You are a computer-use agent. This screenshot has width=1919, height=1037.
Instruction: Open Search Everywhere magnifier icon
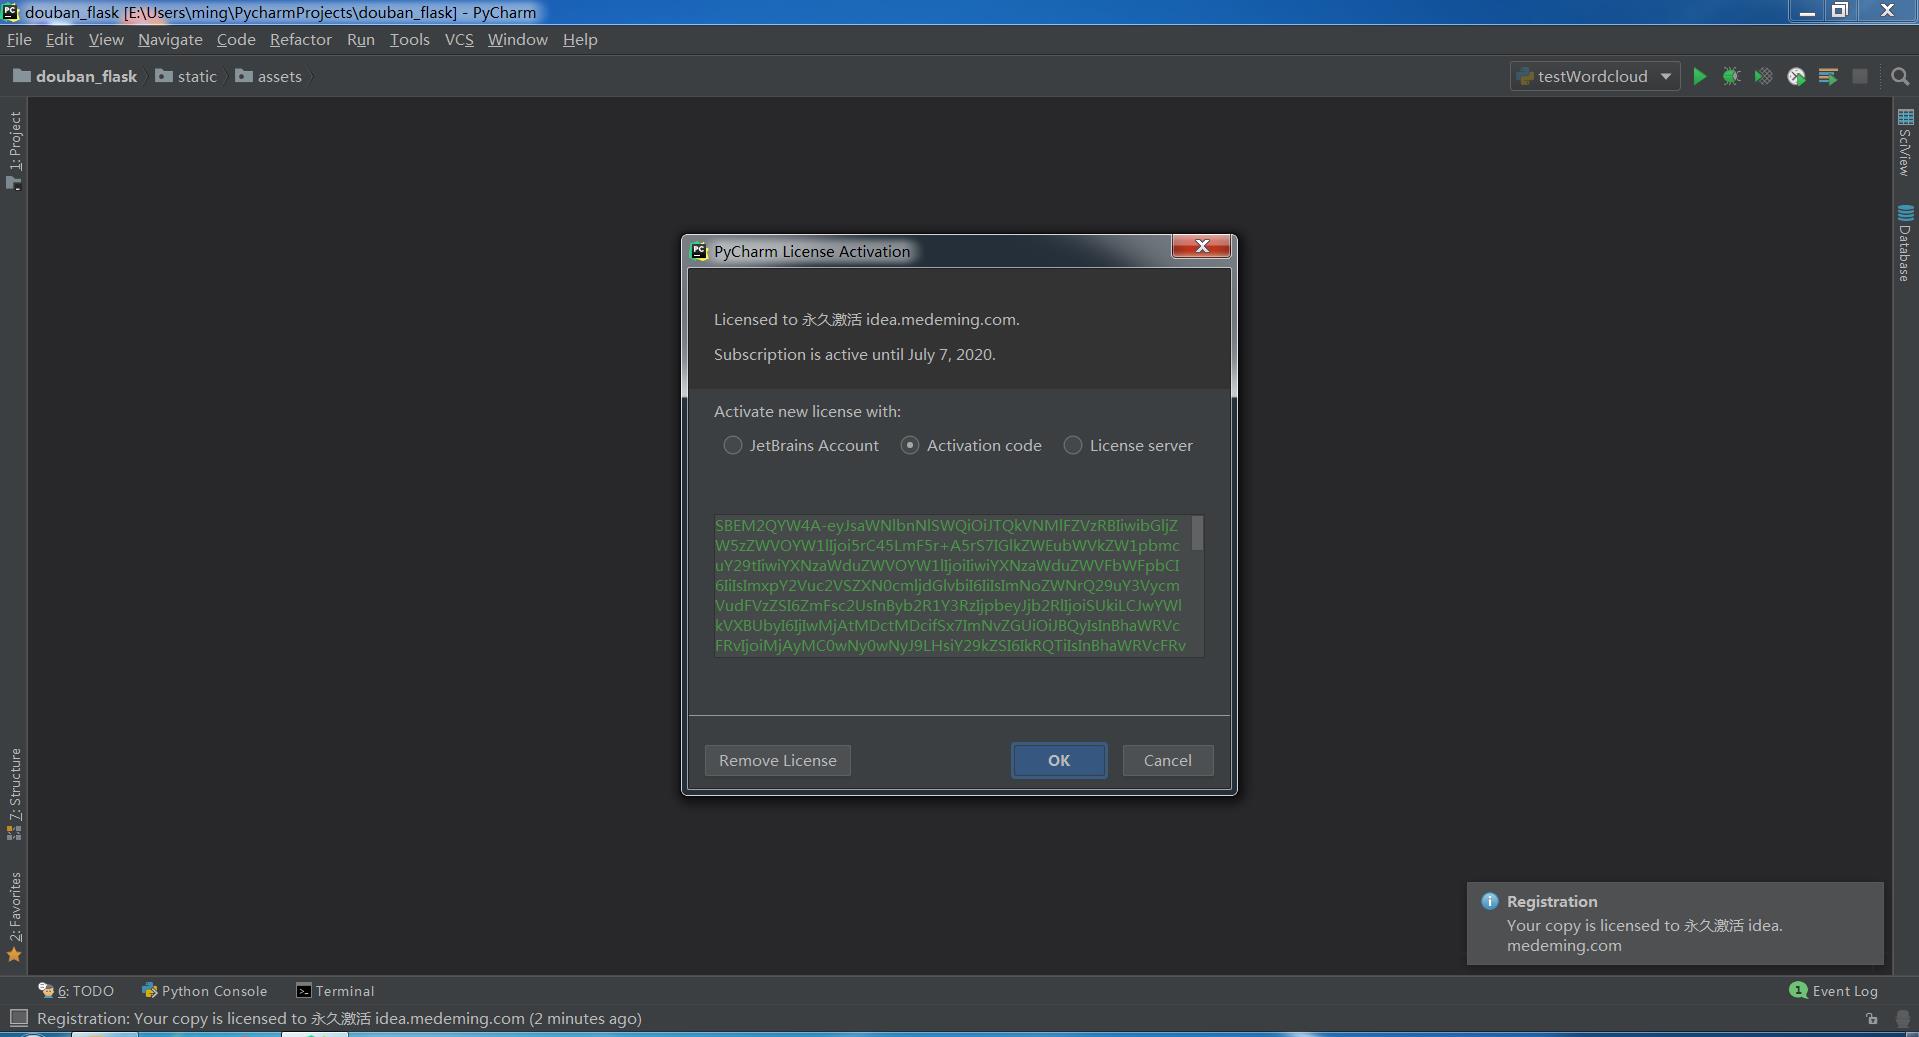click(1901, 76)
